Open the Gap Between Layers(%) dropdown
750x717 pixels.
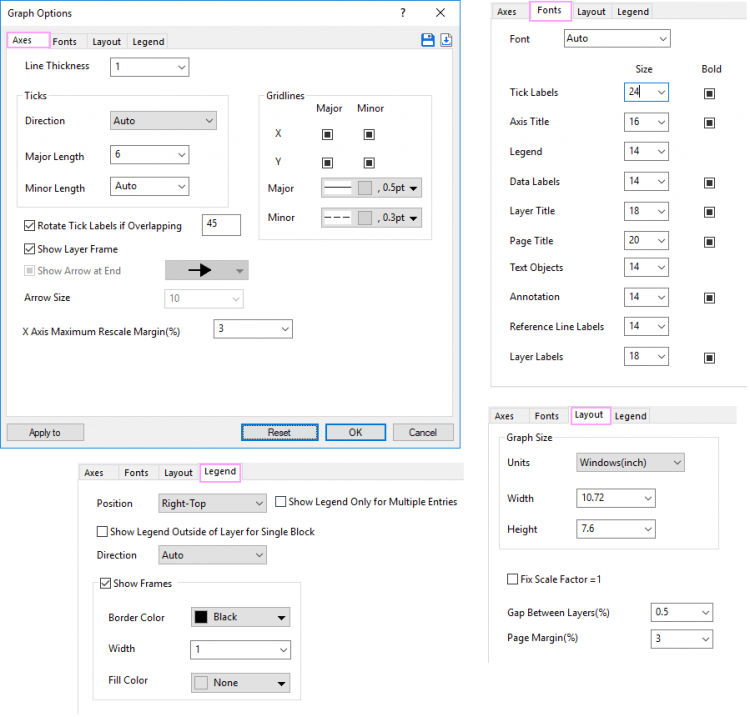[x=682, y=612]
